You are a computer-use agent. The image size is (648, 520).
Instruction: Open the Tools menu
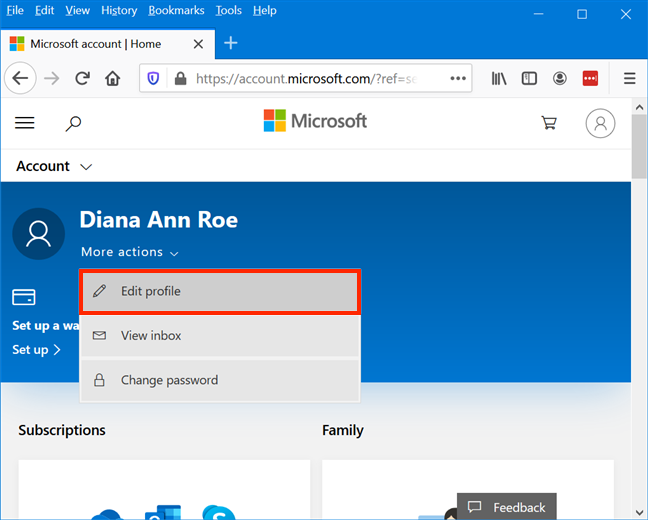(229, 10)
